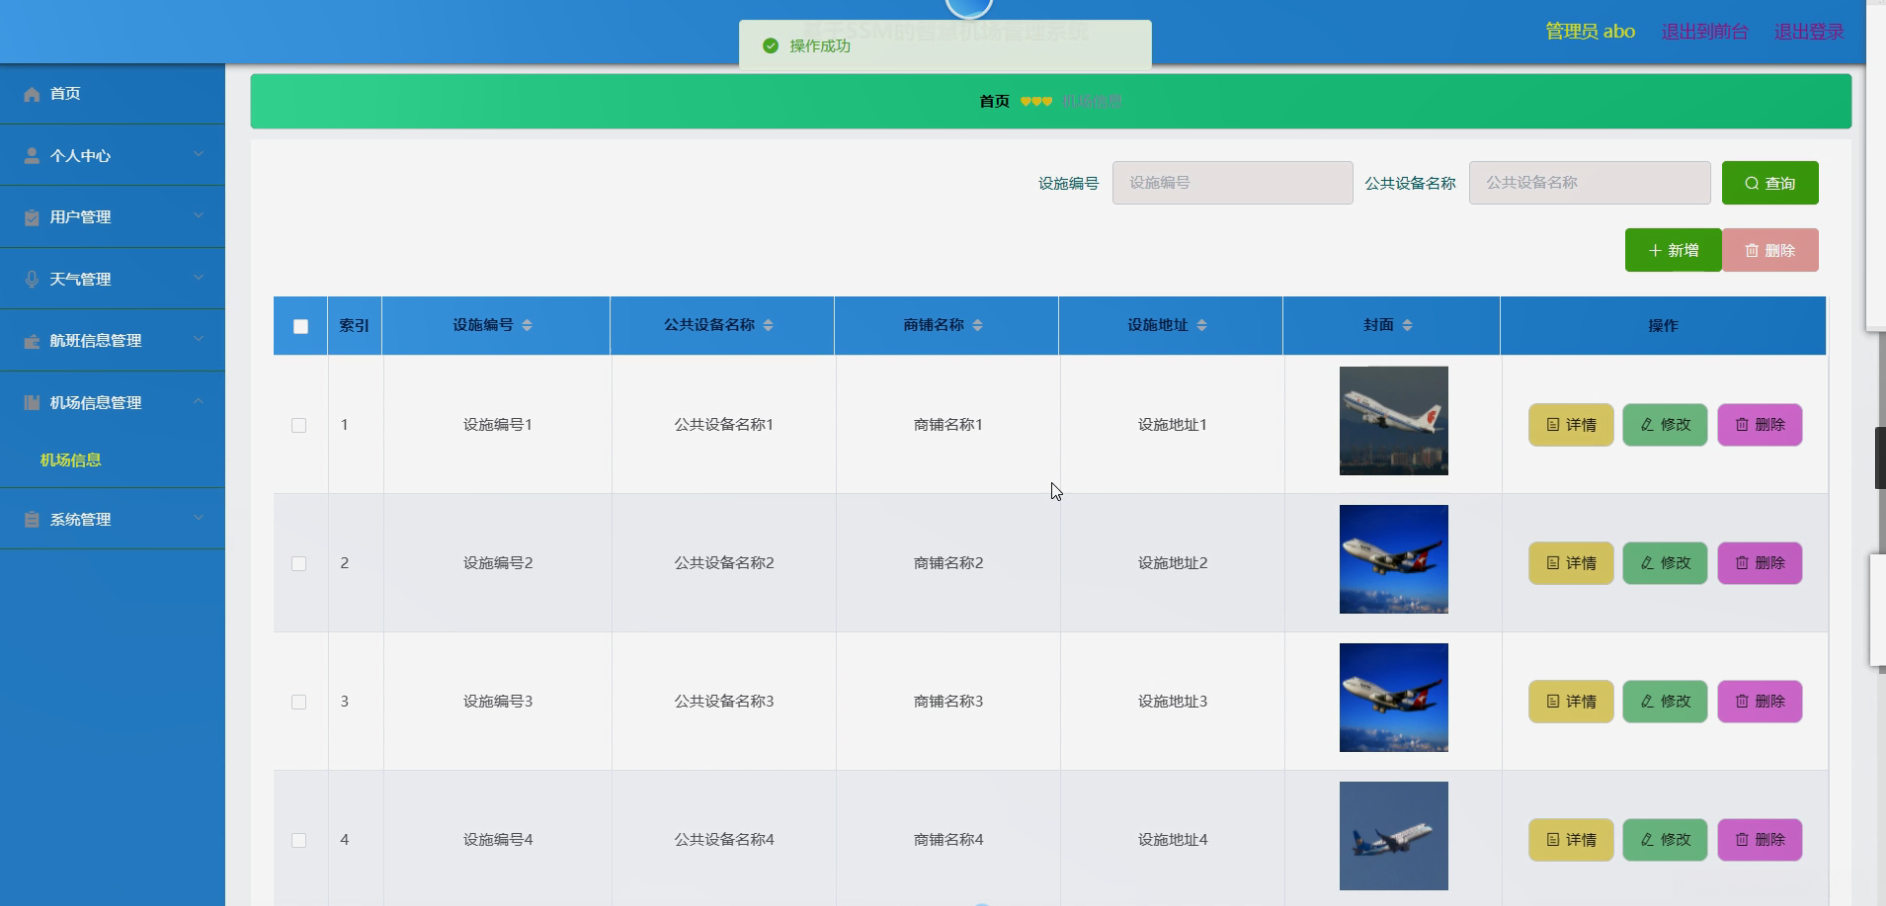Open the 用户管理 sidebar menu
Image resolution: width=1886 pixels, height=906 pixels.
click(112, 217)
